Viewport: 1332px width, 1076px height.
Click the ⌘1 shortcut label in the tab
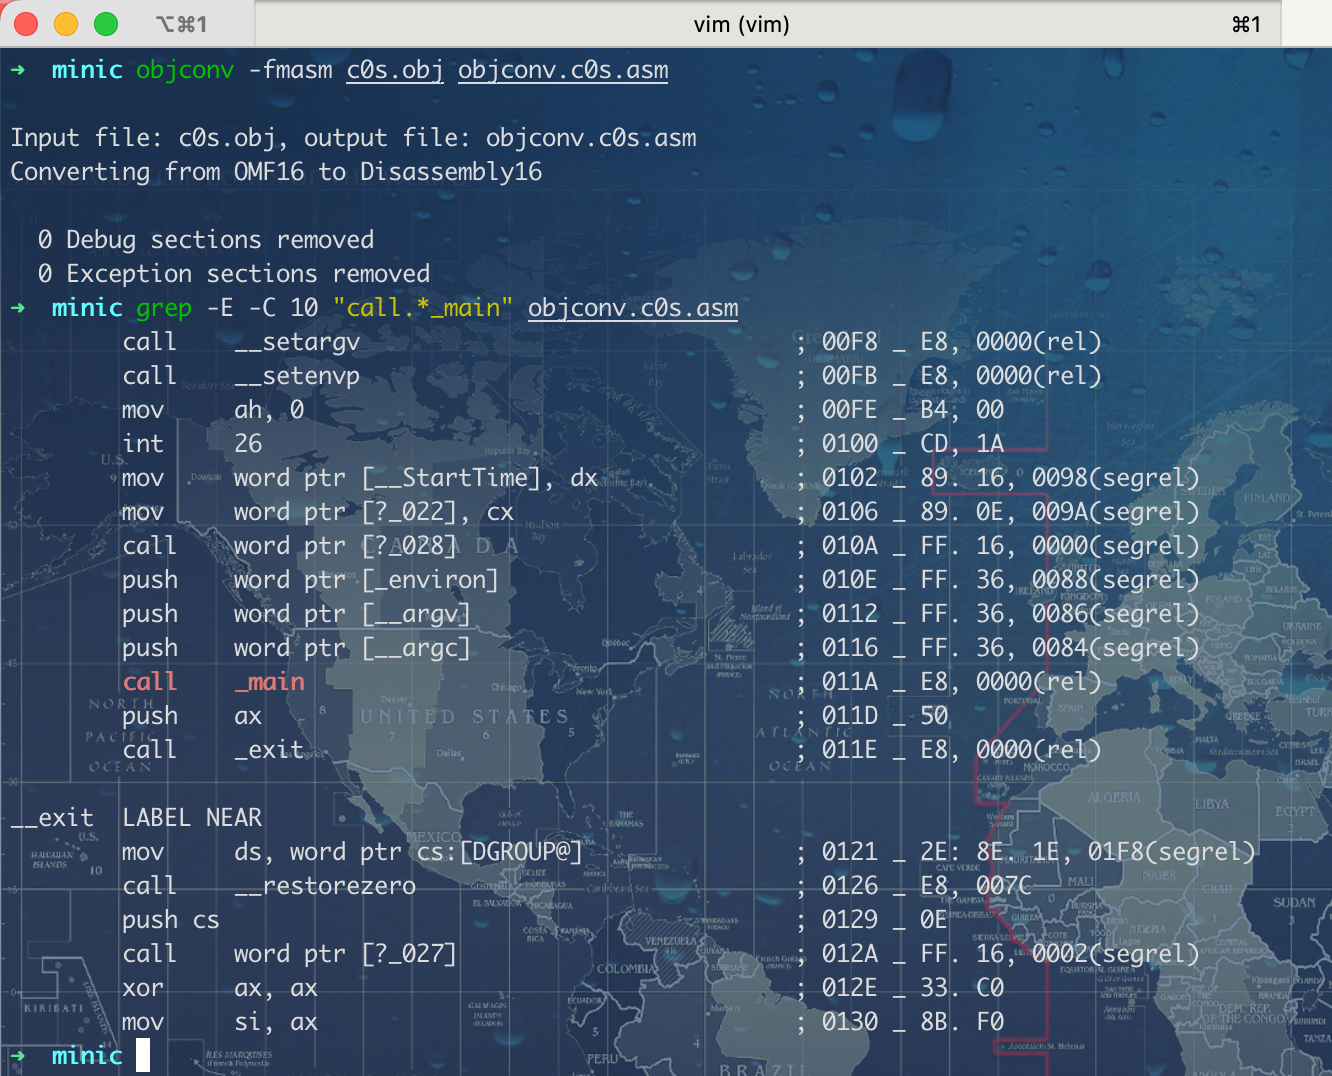[x=1246, y=24]
